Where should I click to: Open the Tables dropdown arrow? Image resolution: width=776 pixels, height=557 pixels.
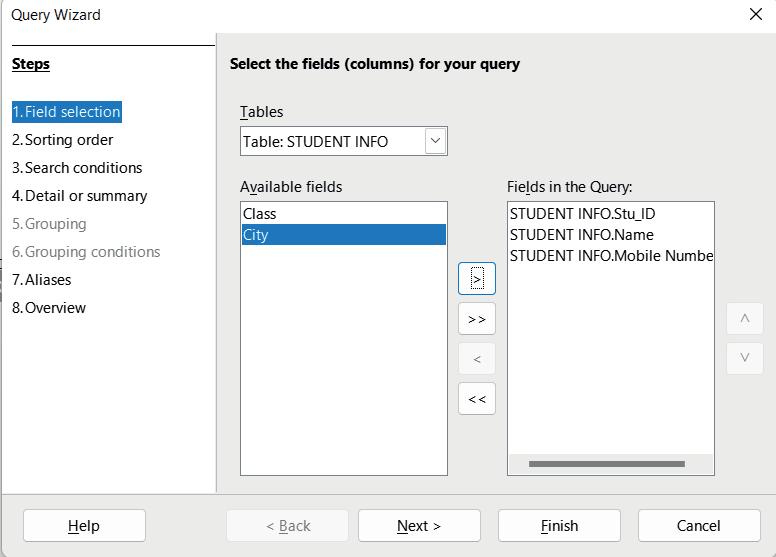(x=435, y=141)
